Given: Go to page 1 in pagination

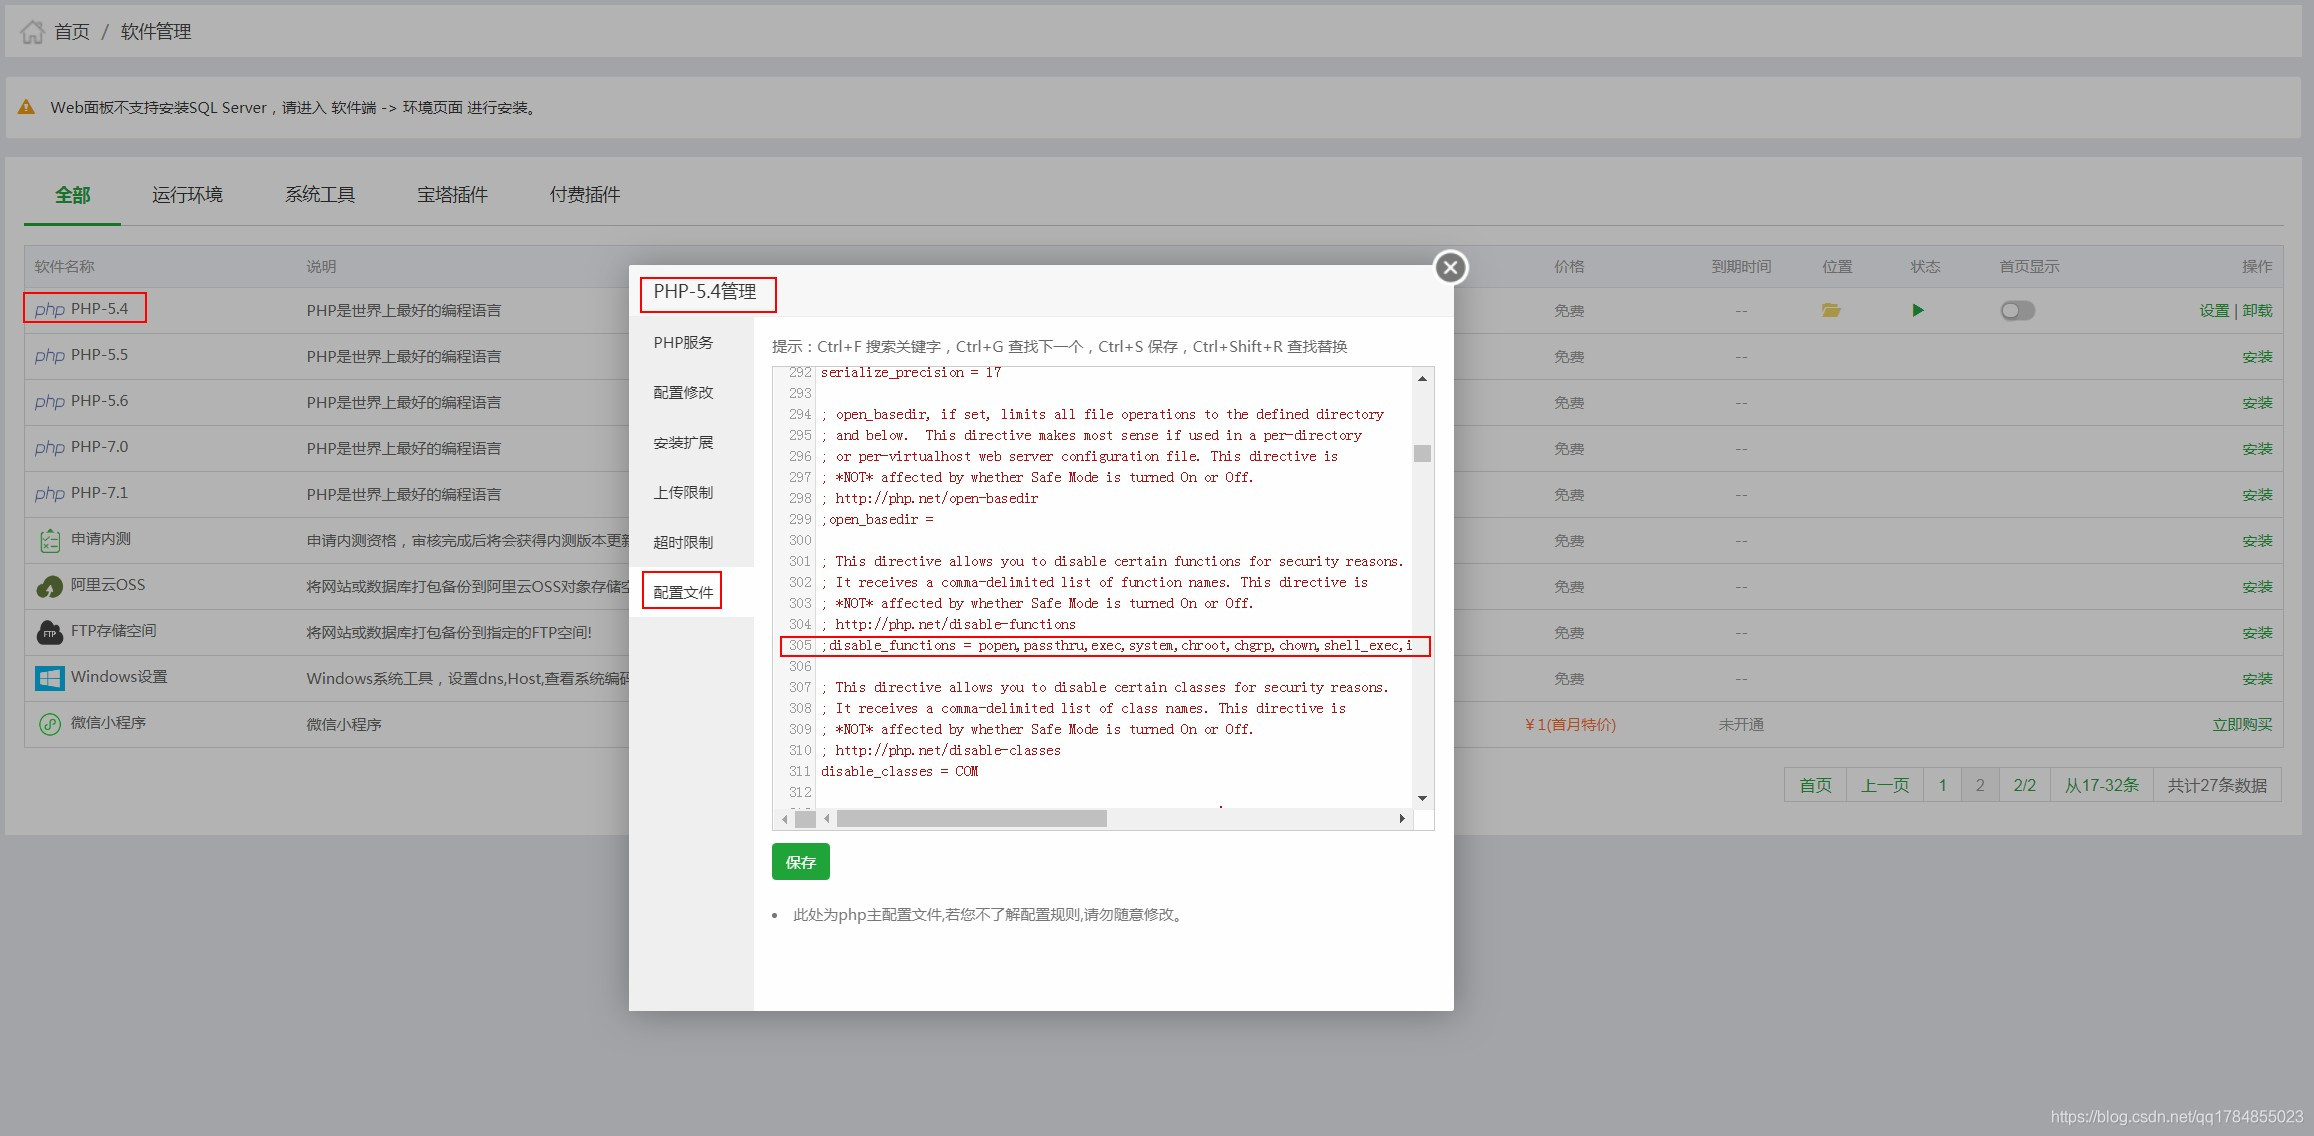Looking at the screenshot, I should pyautogui.click(x=1942, y=785).
